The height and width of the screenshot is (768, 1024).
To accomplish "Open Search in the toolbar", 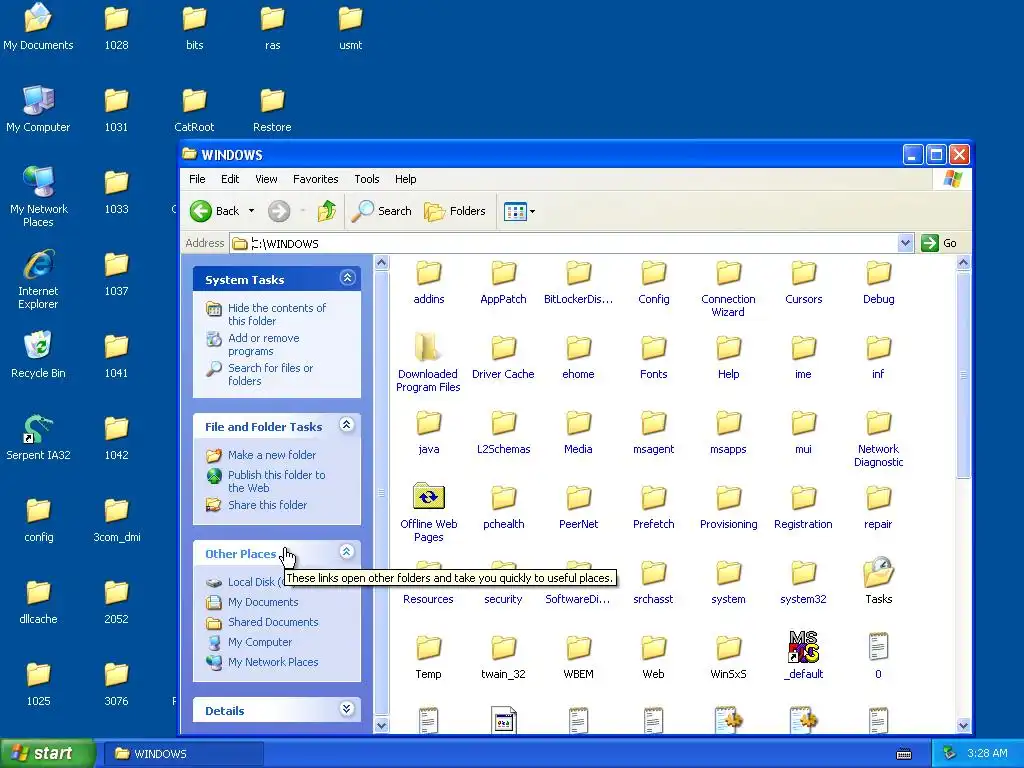I will coord(381,211).
